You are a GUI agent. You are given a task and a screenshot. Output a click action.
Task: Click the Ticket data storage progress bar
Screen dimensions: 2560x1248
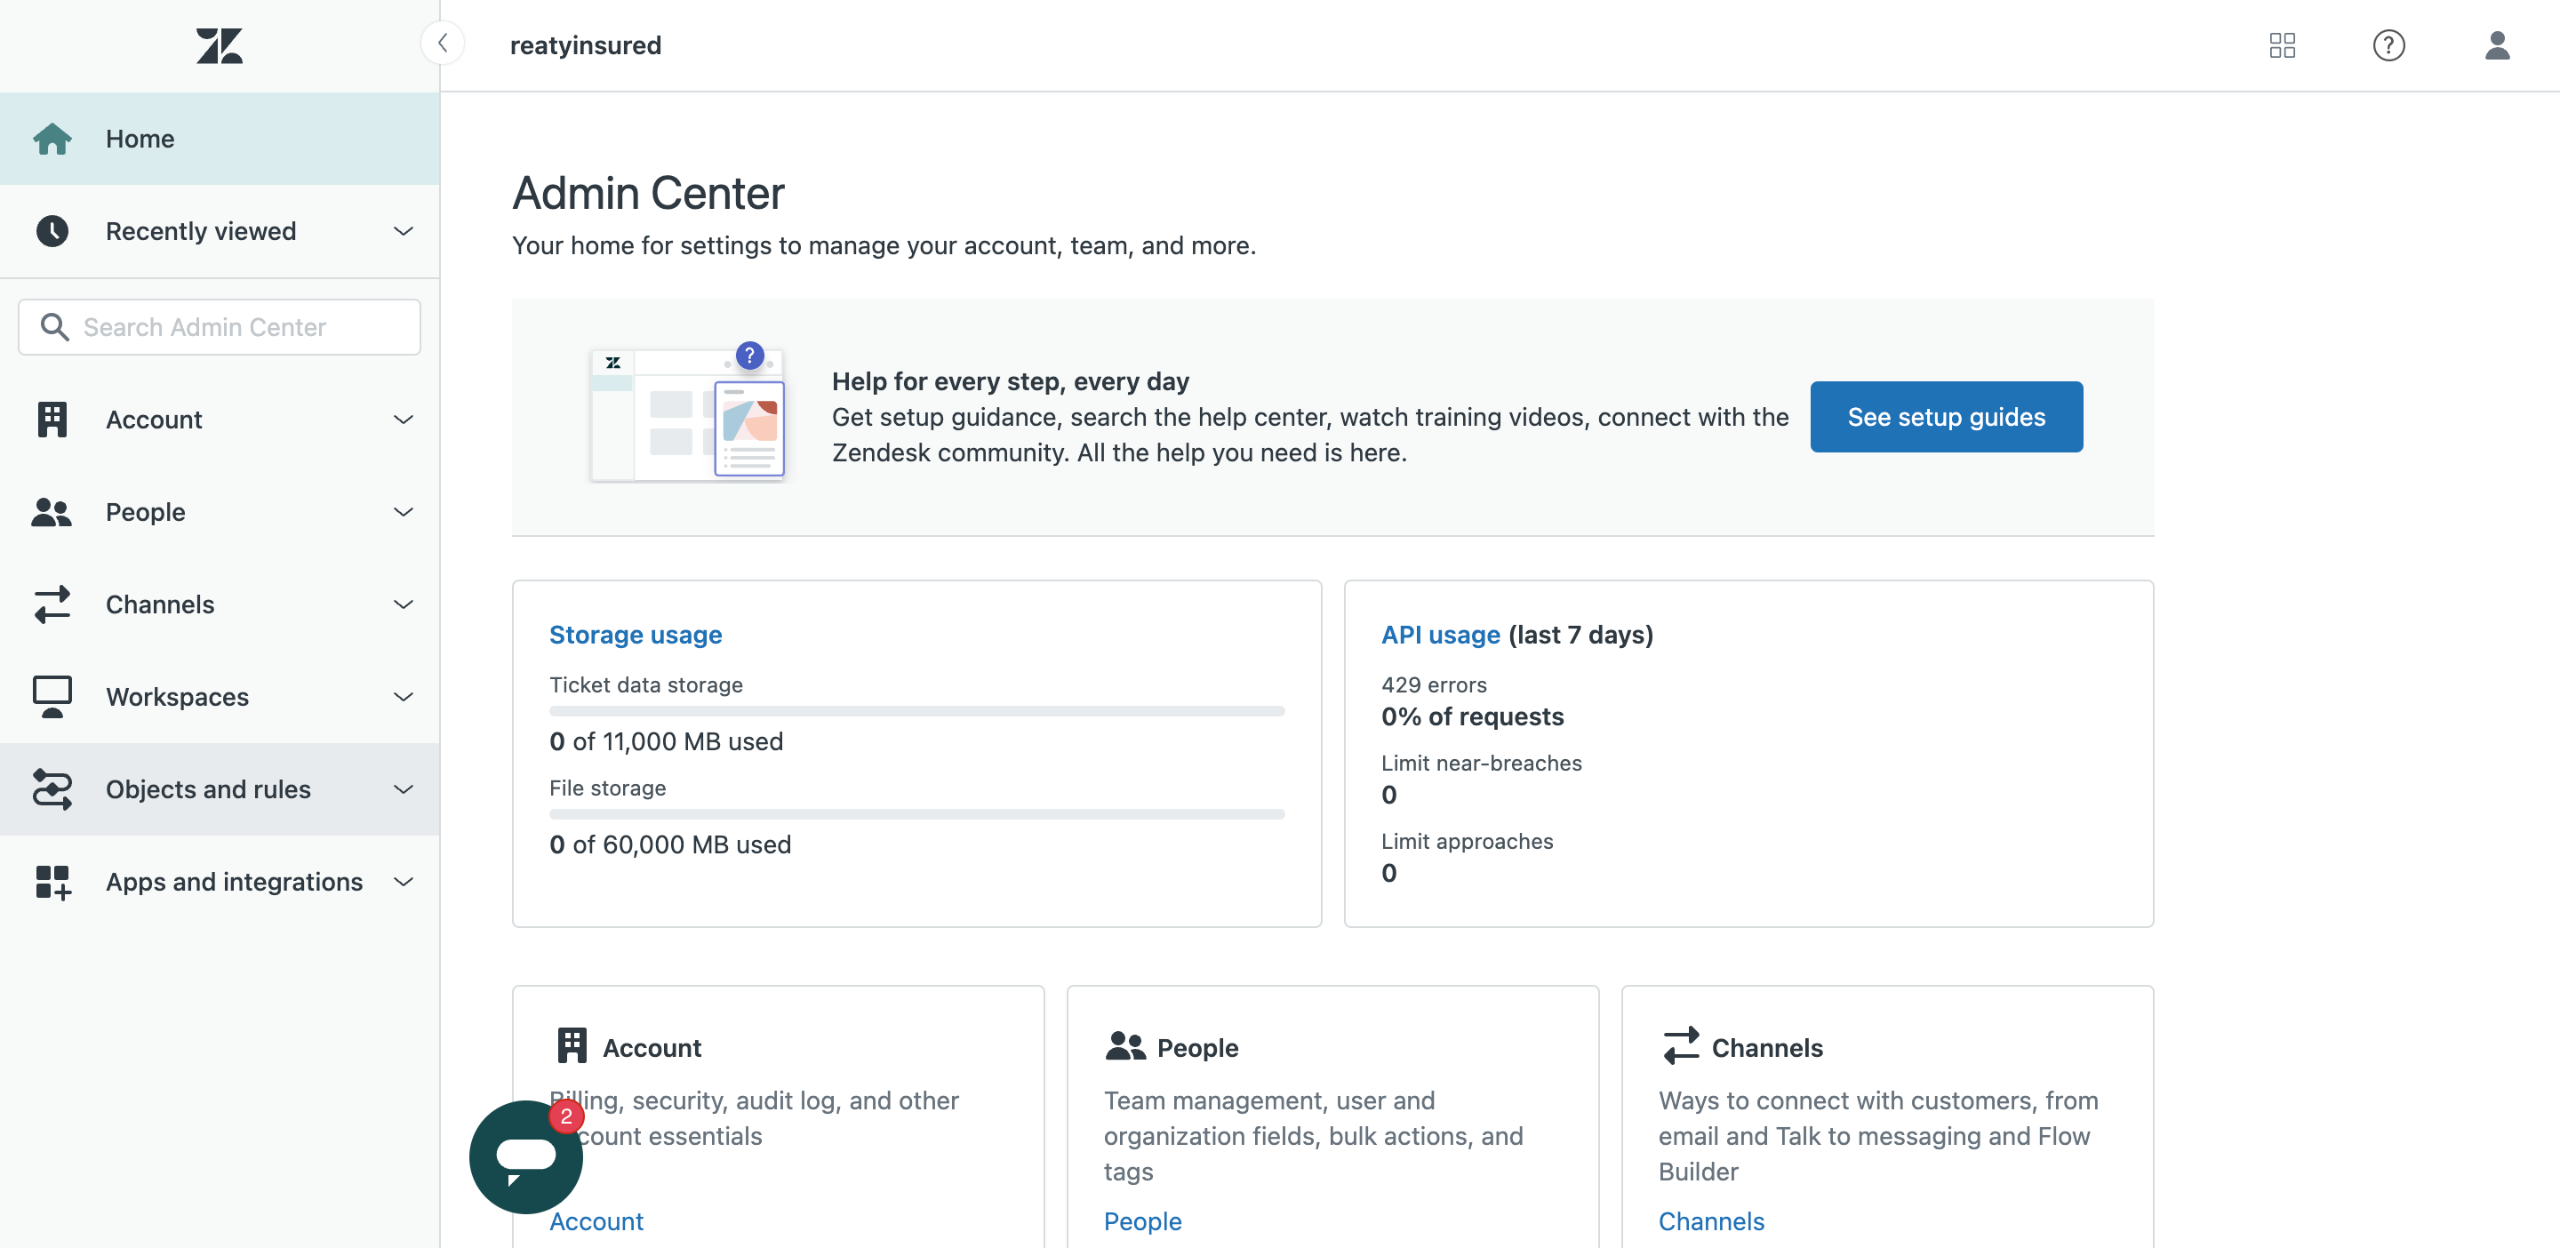click(x=916, y=711)
